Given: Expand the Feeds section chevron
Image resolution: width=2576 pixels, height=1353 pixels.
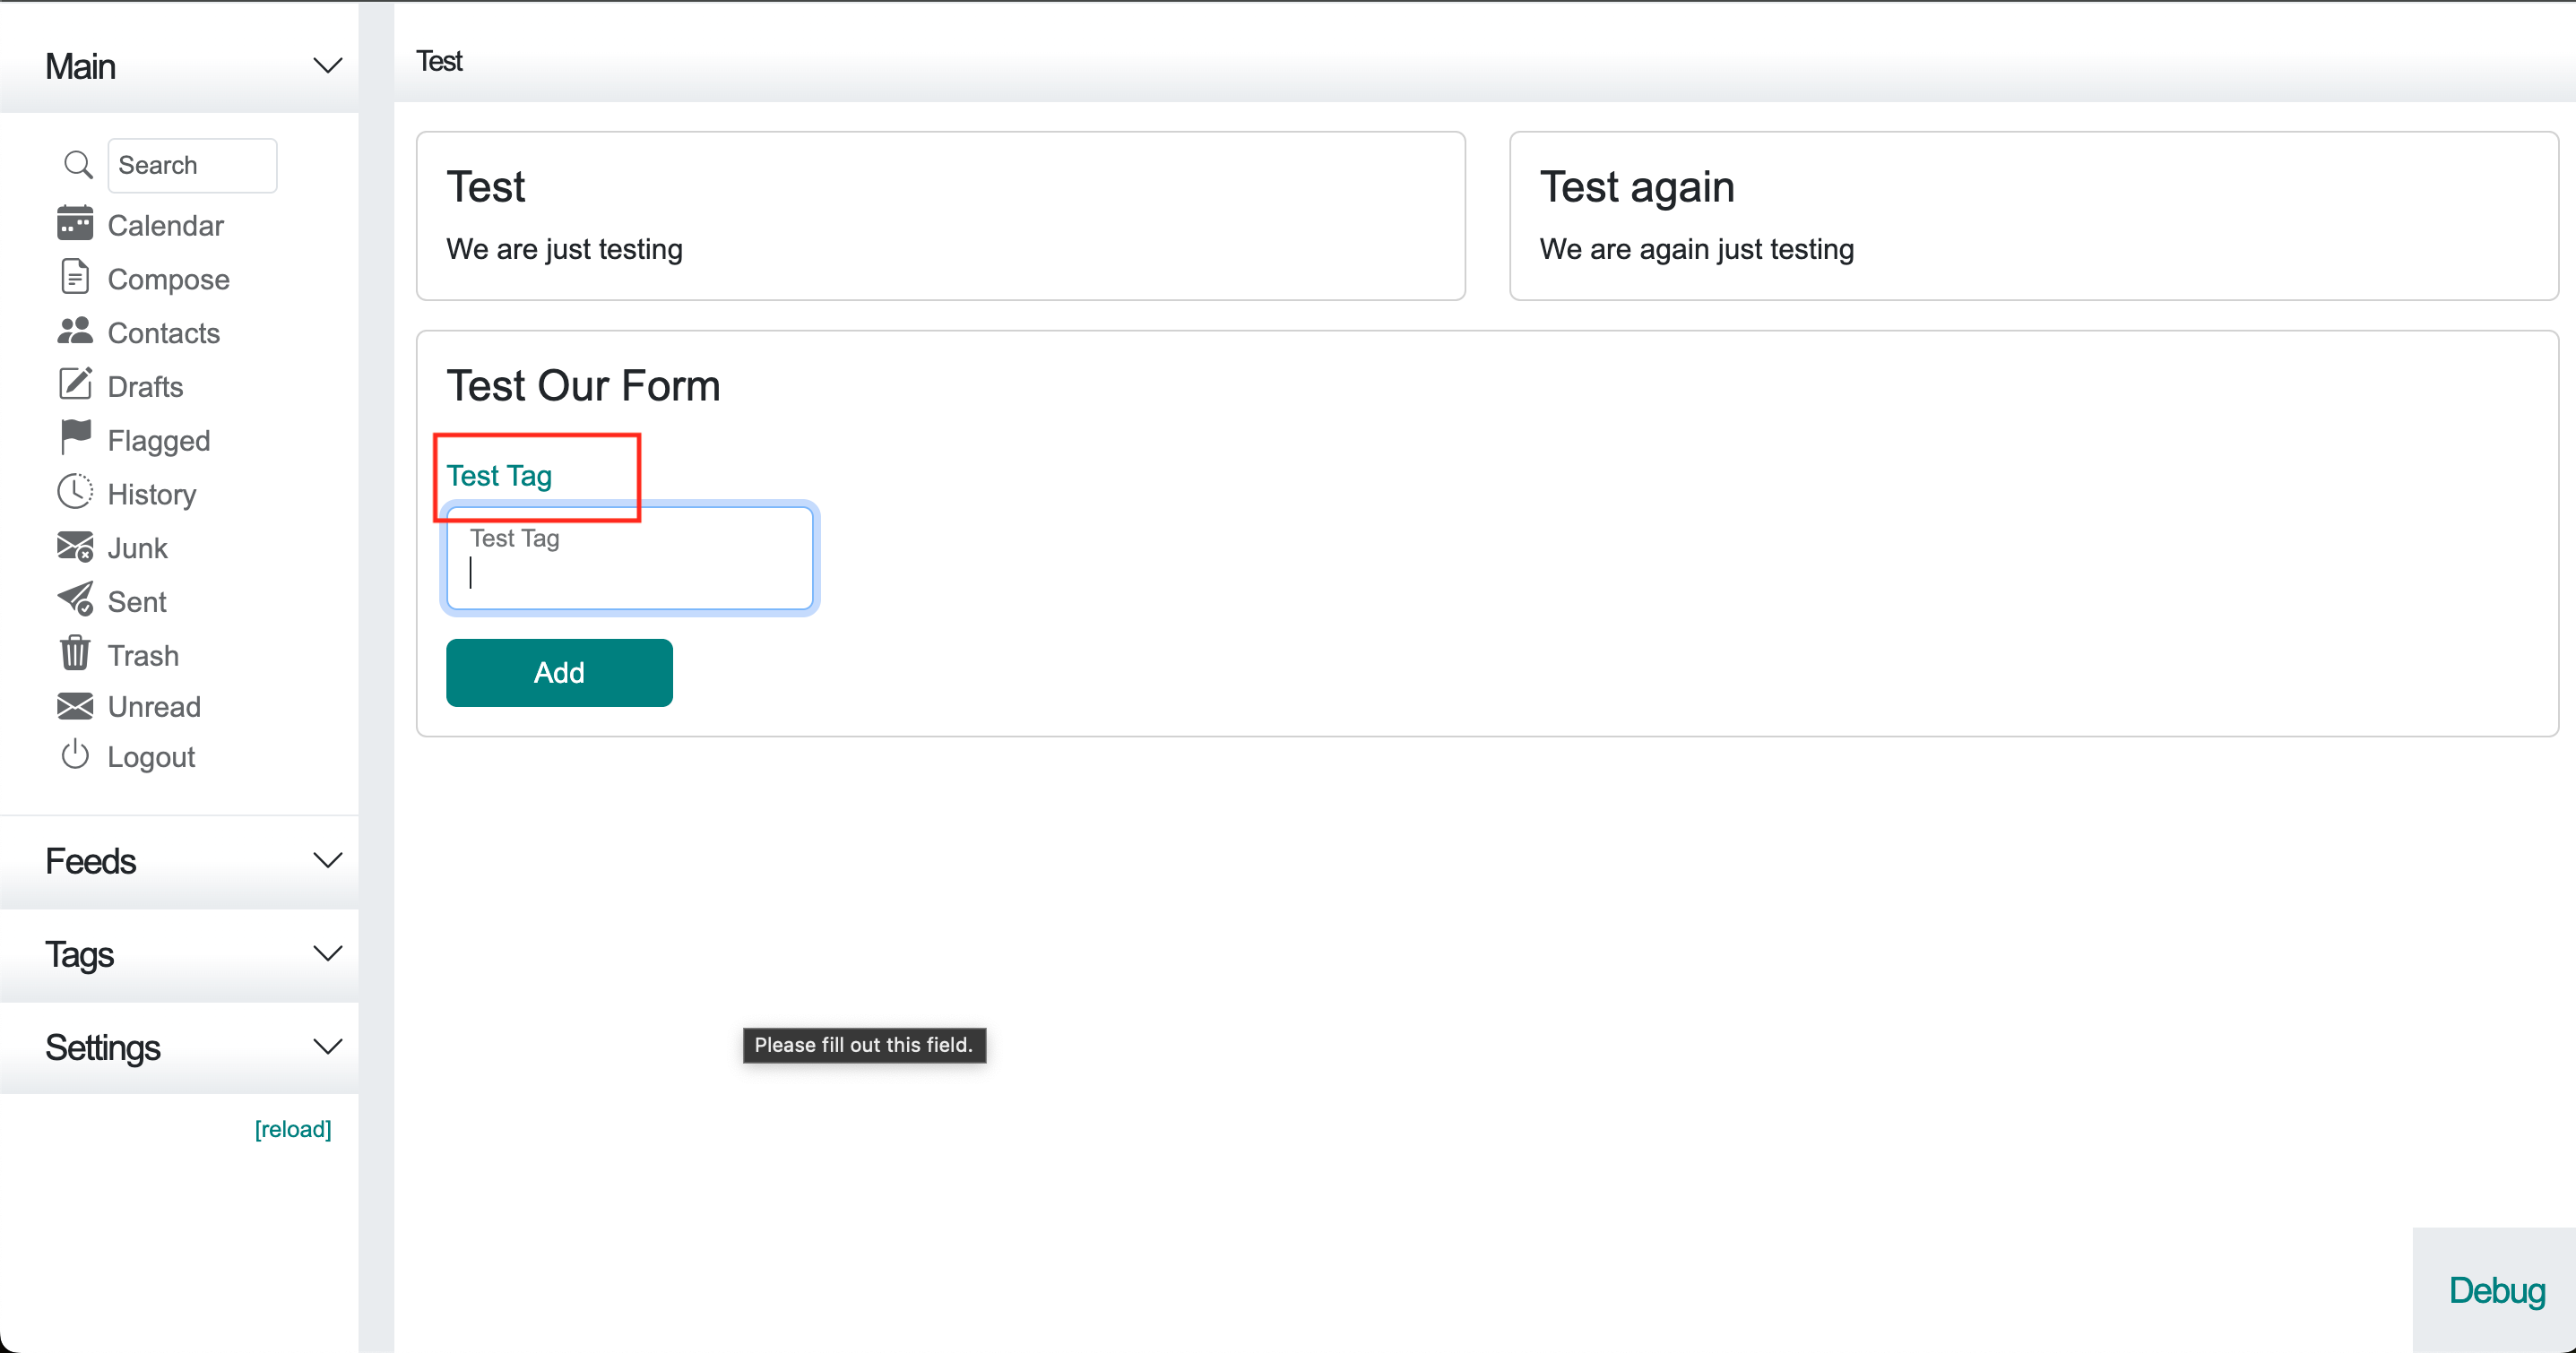Looking at the screenshot, I should click(x=327, y=860).
